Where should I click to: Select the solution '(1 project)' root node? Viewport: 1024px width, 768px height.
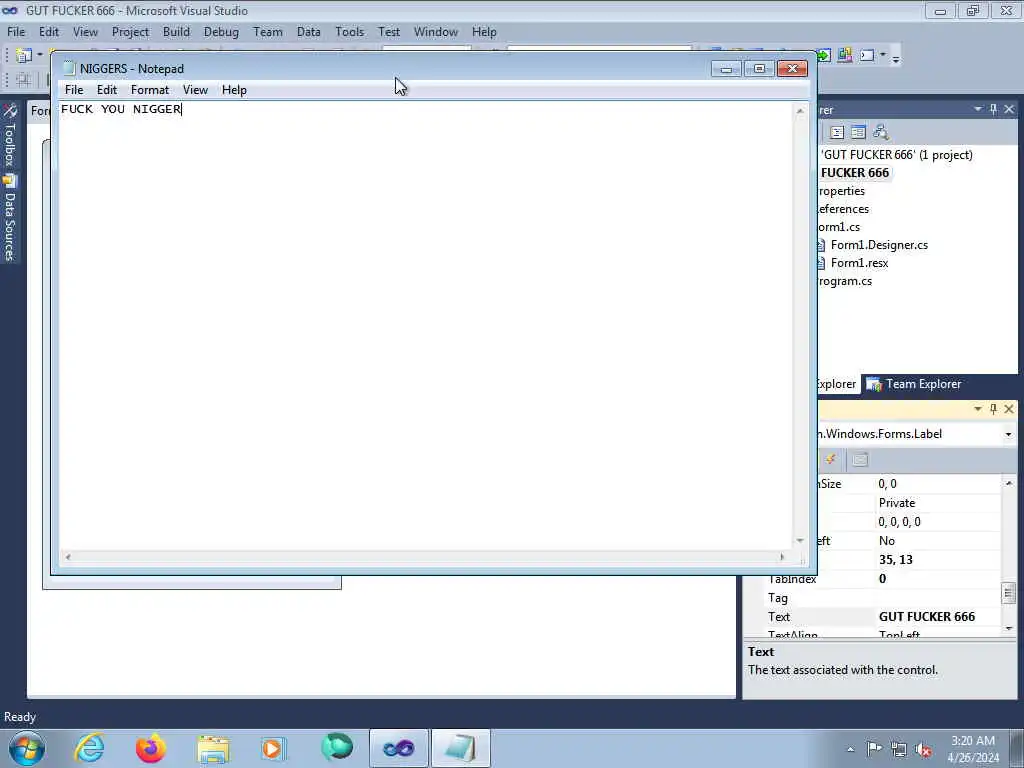coord(896,155)
